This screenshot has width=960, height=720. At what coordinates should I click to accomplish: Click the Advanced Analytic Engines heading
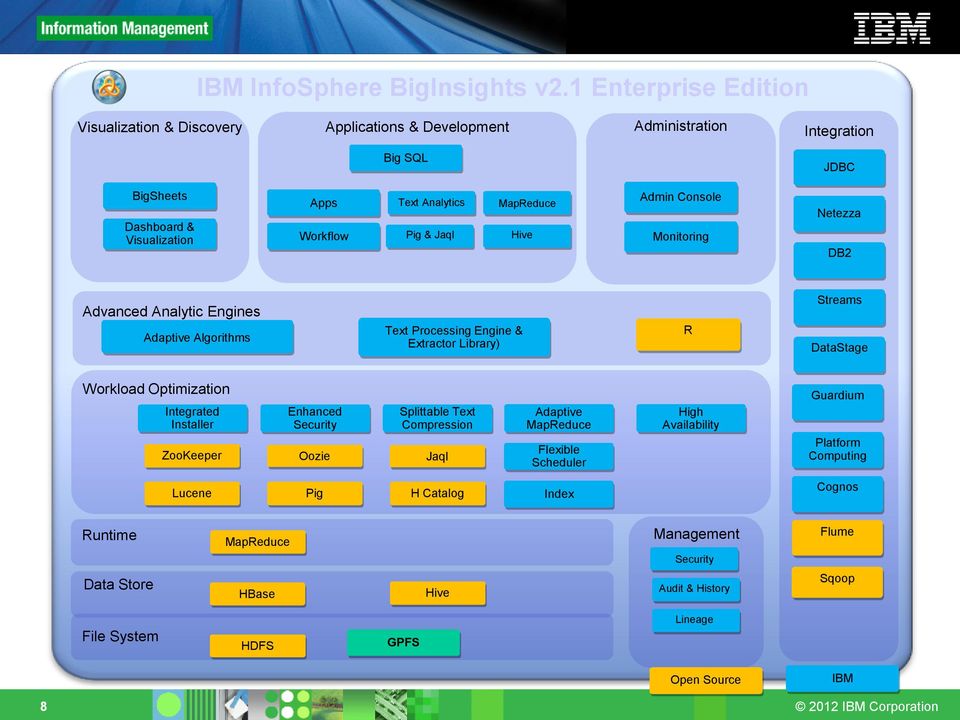pyautogui.click(x=171, y=312)
